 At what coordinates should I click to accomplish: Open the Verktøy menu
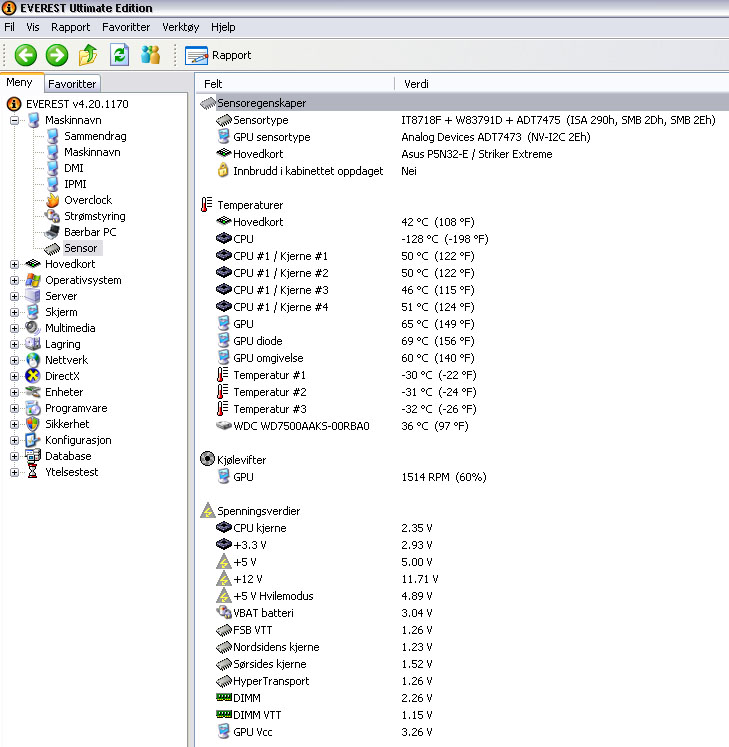click(181, 27)
